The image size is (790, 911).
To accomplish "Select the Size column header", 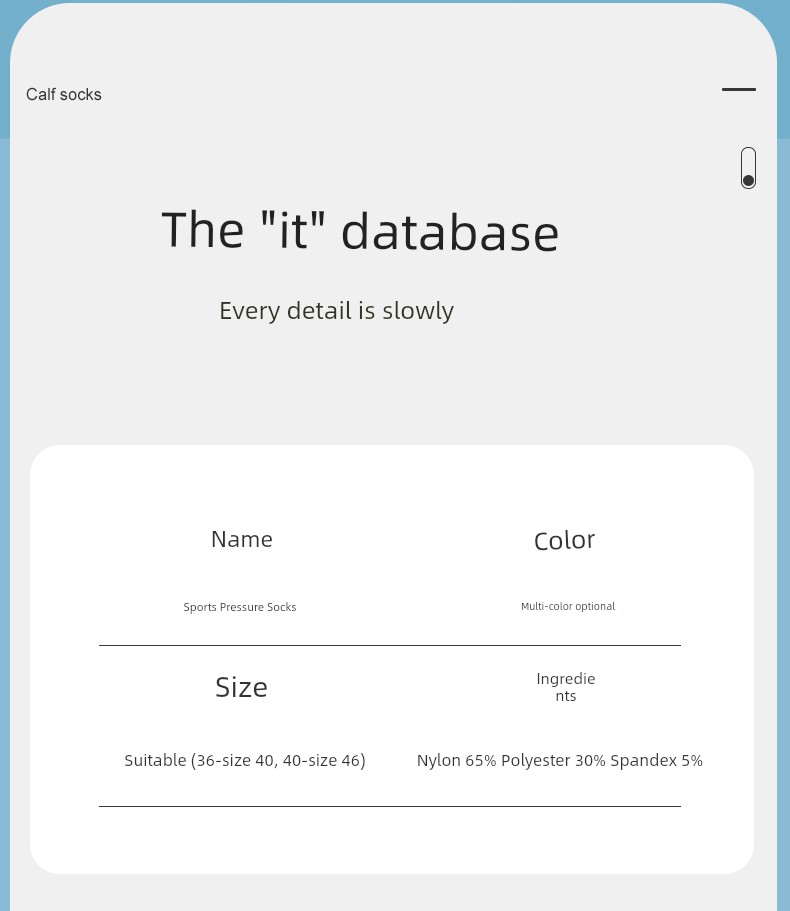I will click(x=241, y=687).
